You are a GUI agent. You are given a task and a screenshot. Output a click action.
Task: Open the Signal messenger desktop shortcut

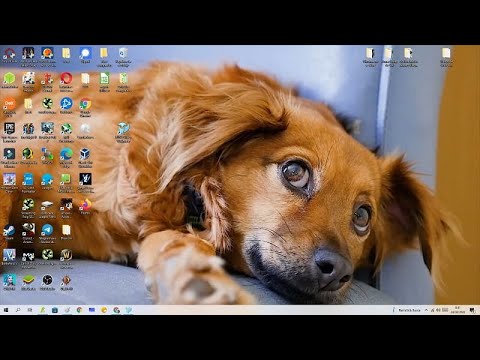pos(85,53)
